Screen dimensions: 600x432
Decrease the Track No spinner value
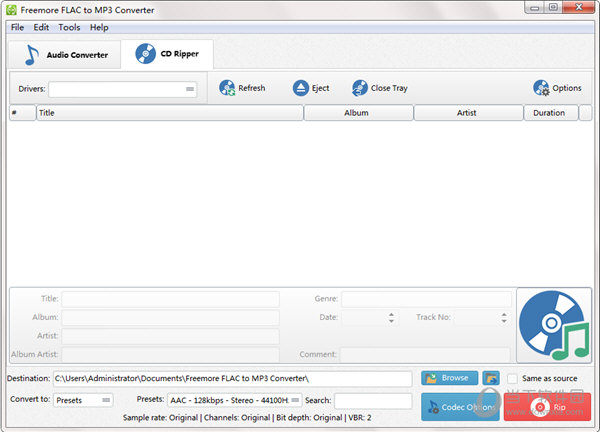[x=504, y=321]
